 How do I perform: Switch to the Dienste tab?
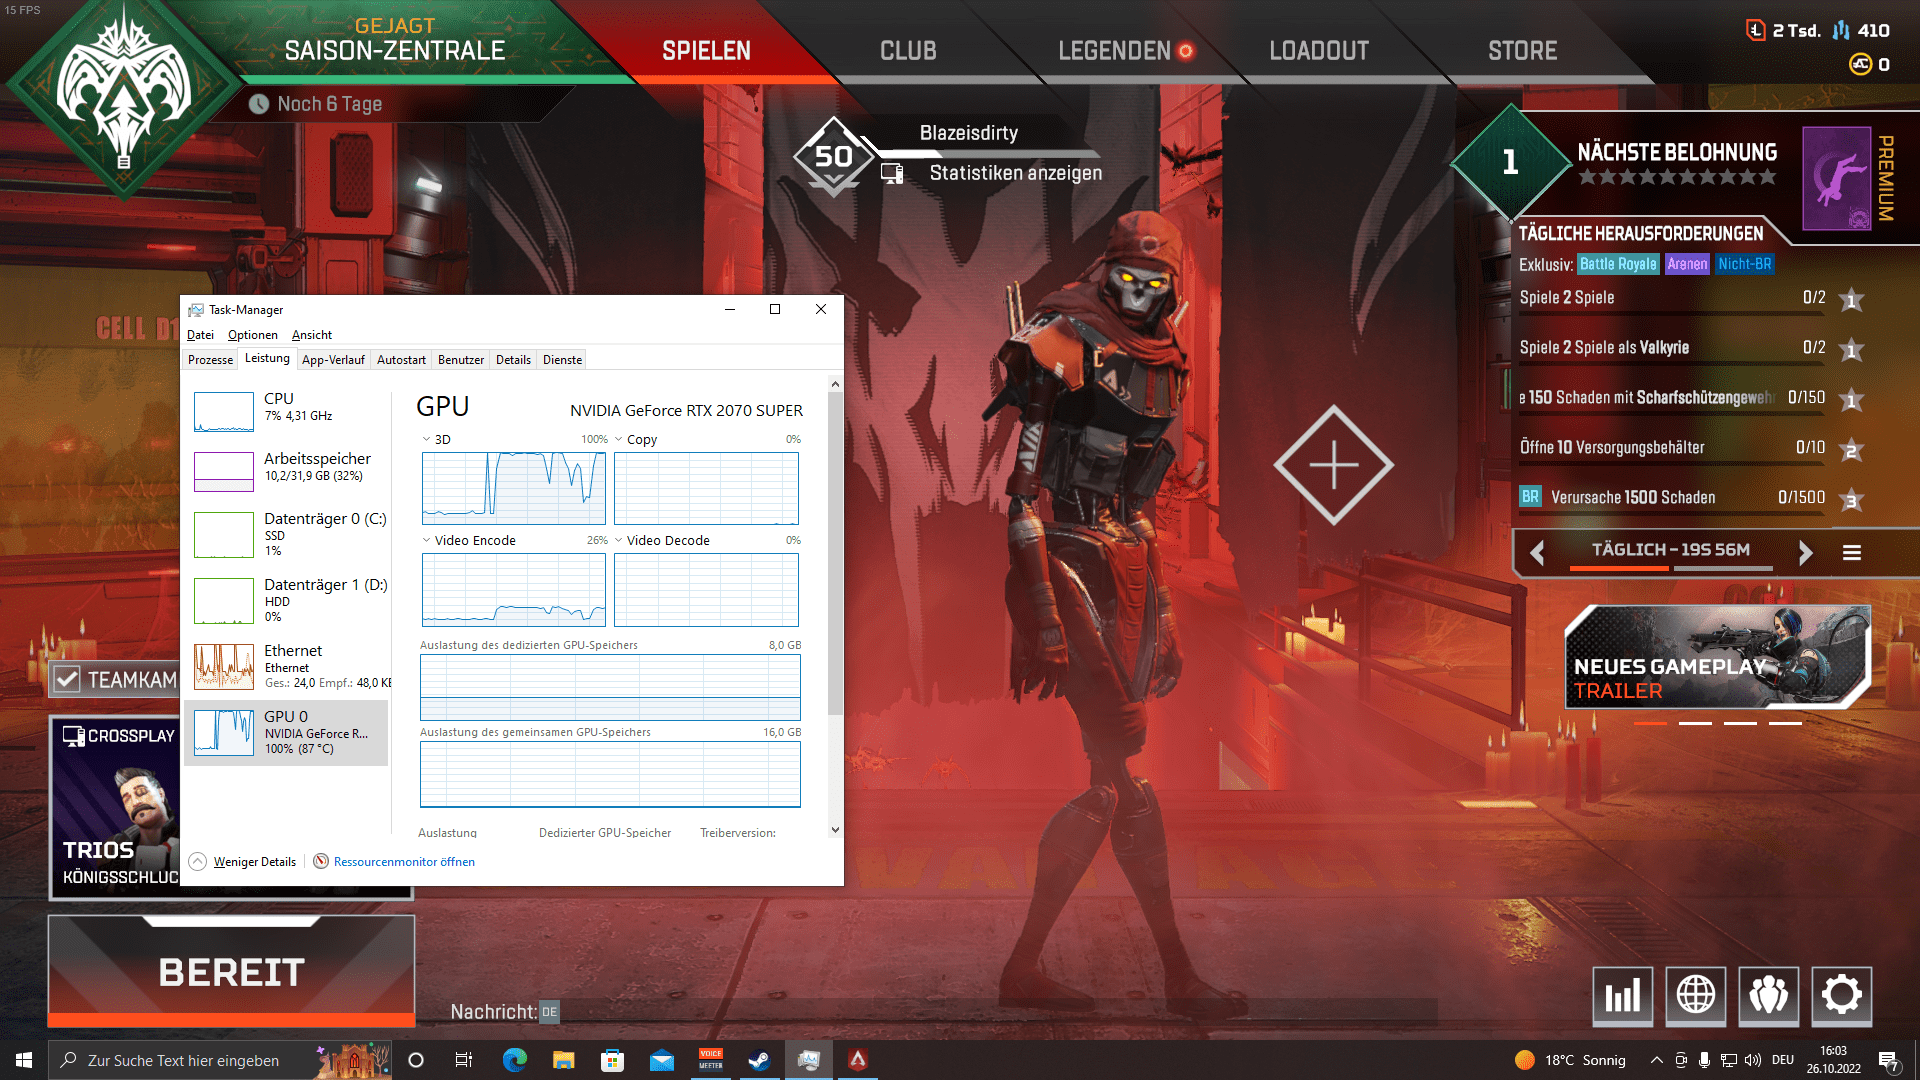coord(562,360)
